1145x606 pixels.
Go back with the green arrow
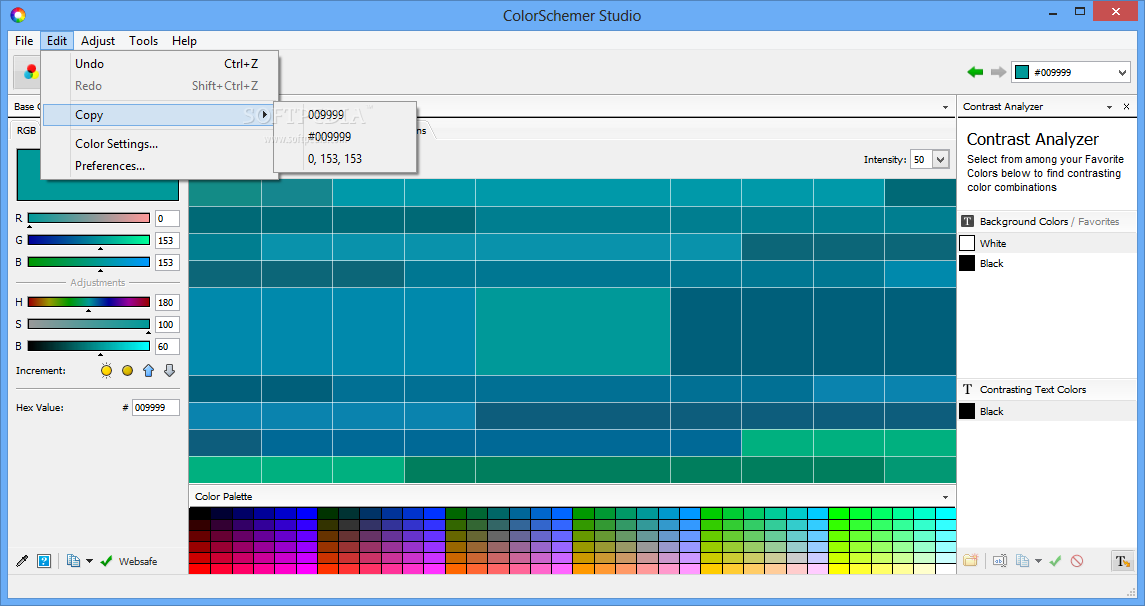click(x=975, y=72)
